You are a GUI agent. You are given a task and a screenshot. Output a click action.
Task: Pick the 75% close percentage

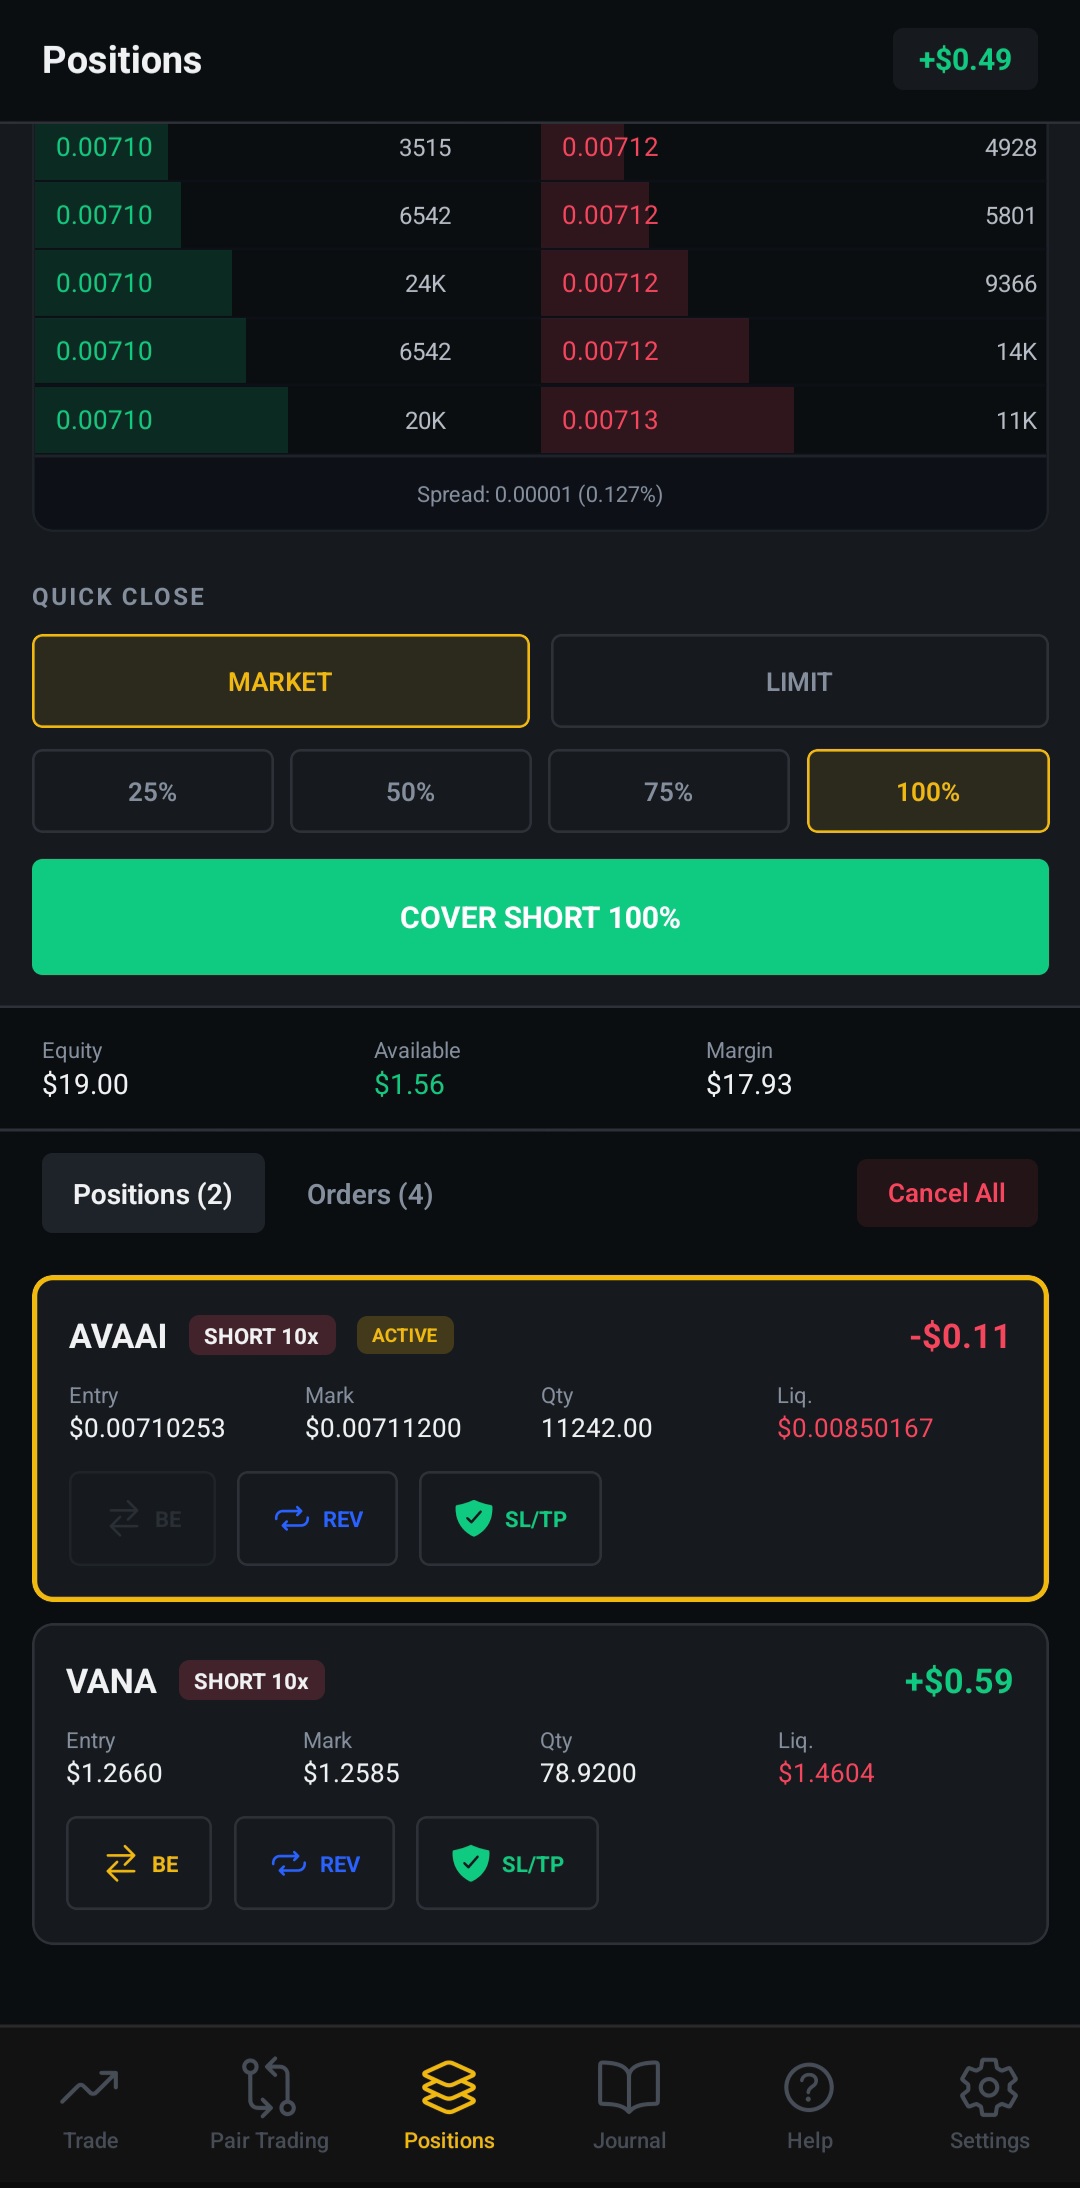click(668, 791)
